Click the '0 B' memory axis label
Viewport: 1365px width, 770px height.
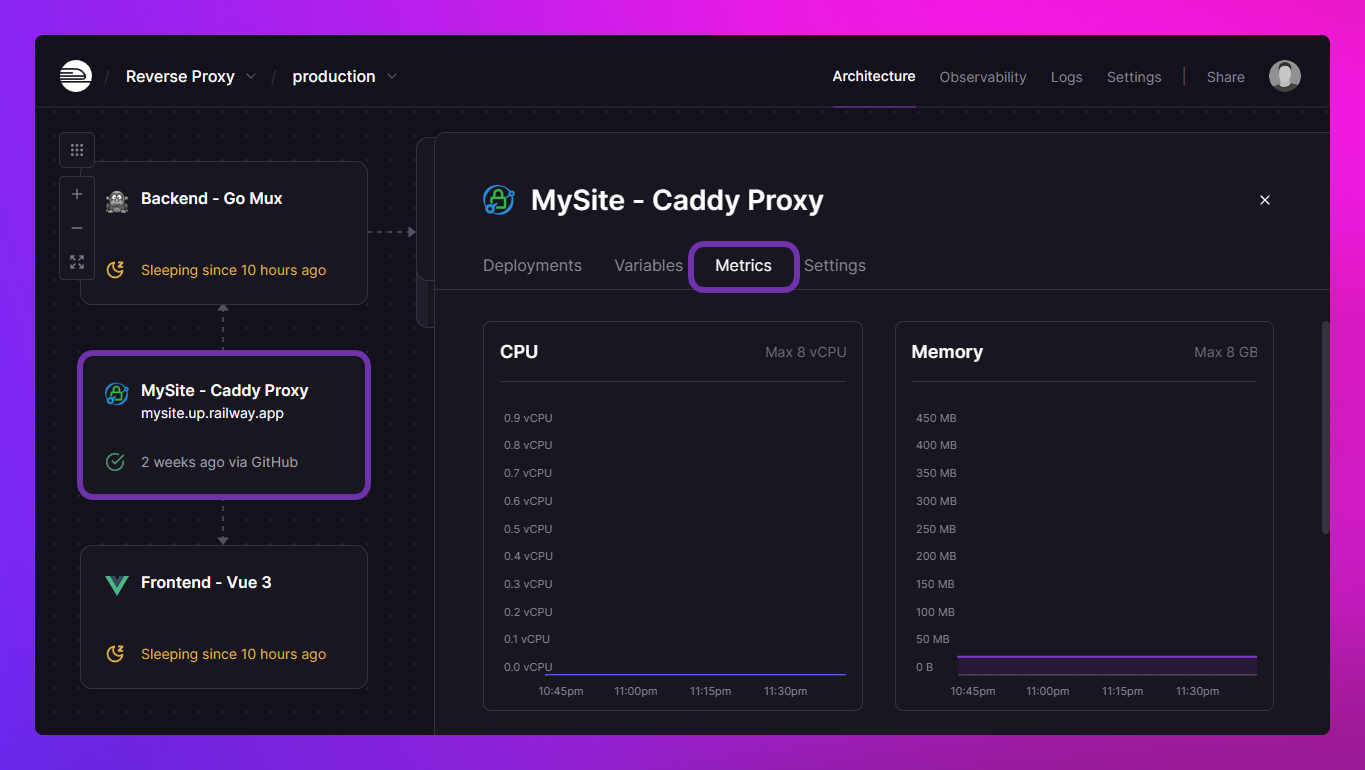(x=925, y=667)
